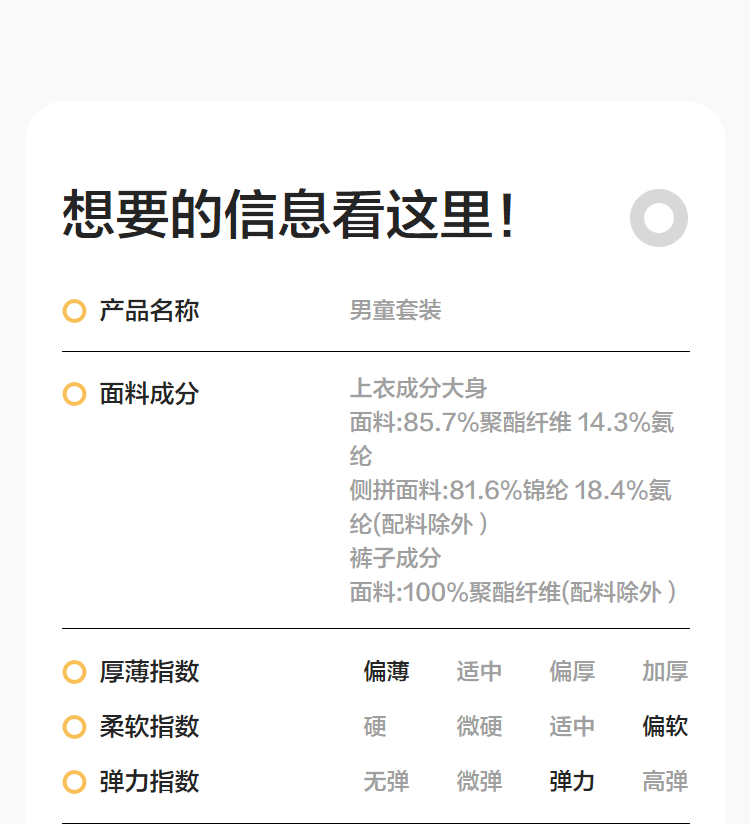750x824 pixels.
Task: Click the 产品名称 label
Action: [x=149, y=311]
